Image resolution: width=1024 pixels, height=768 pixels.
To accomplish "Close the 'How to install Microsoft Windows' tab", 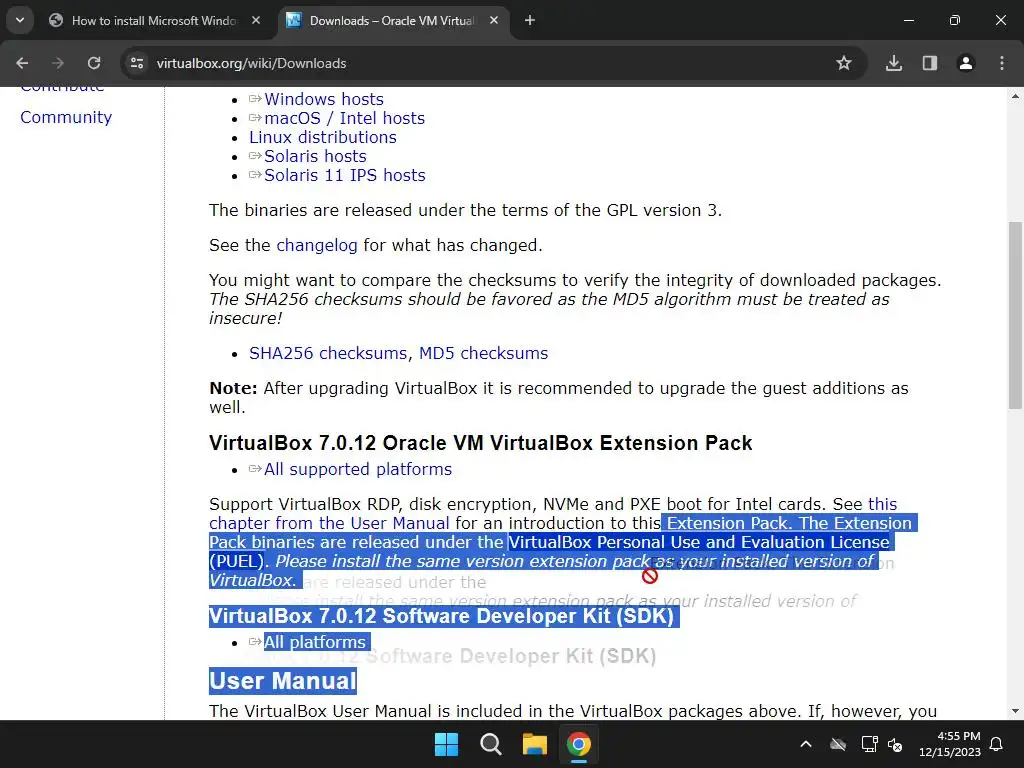I will [x=256, y=20].
